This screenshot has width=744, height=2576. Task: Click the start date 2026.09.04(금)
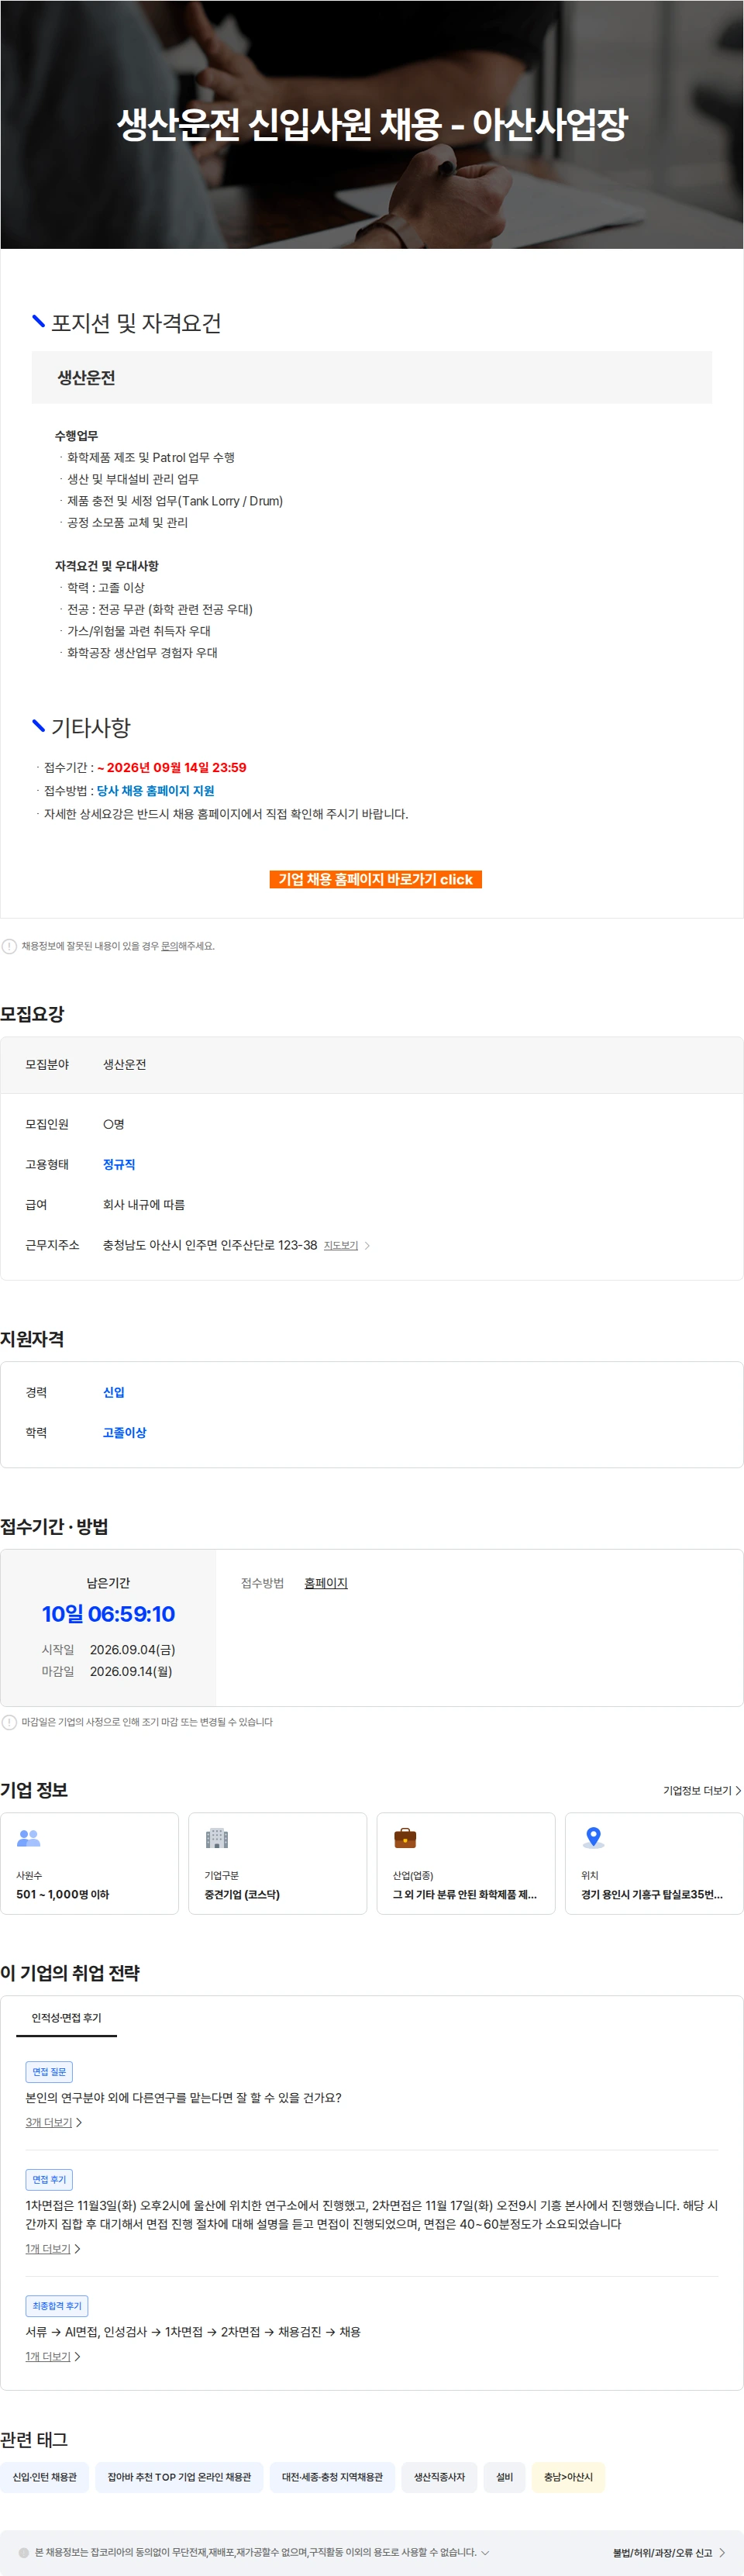click(132, 1649)
